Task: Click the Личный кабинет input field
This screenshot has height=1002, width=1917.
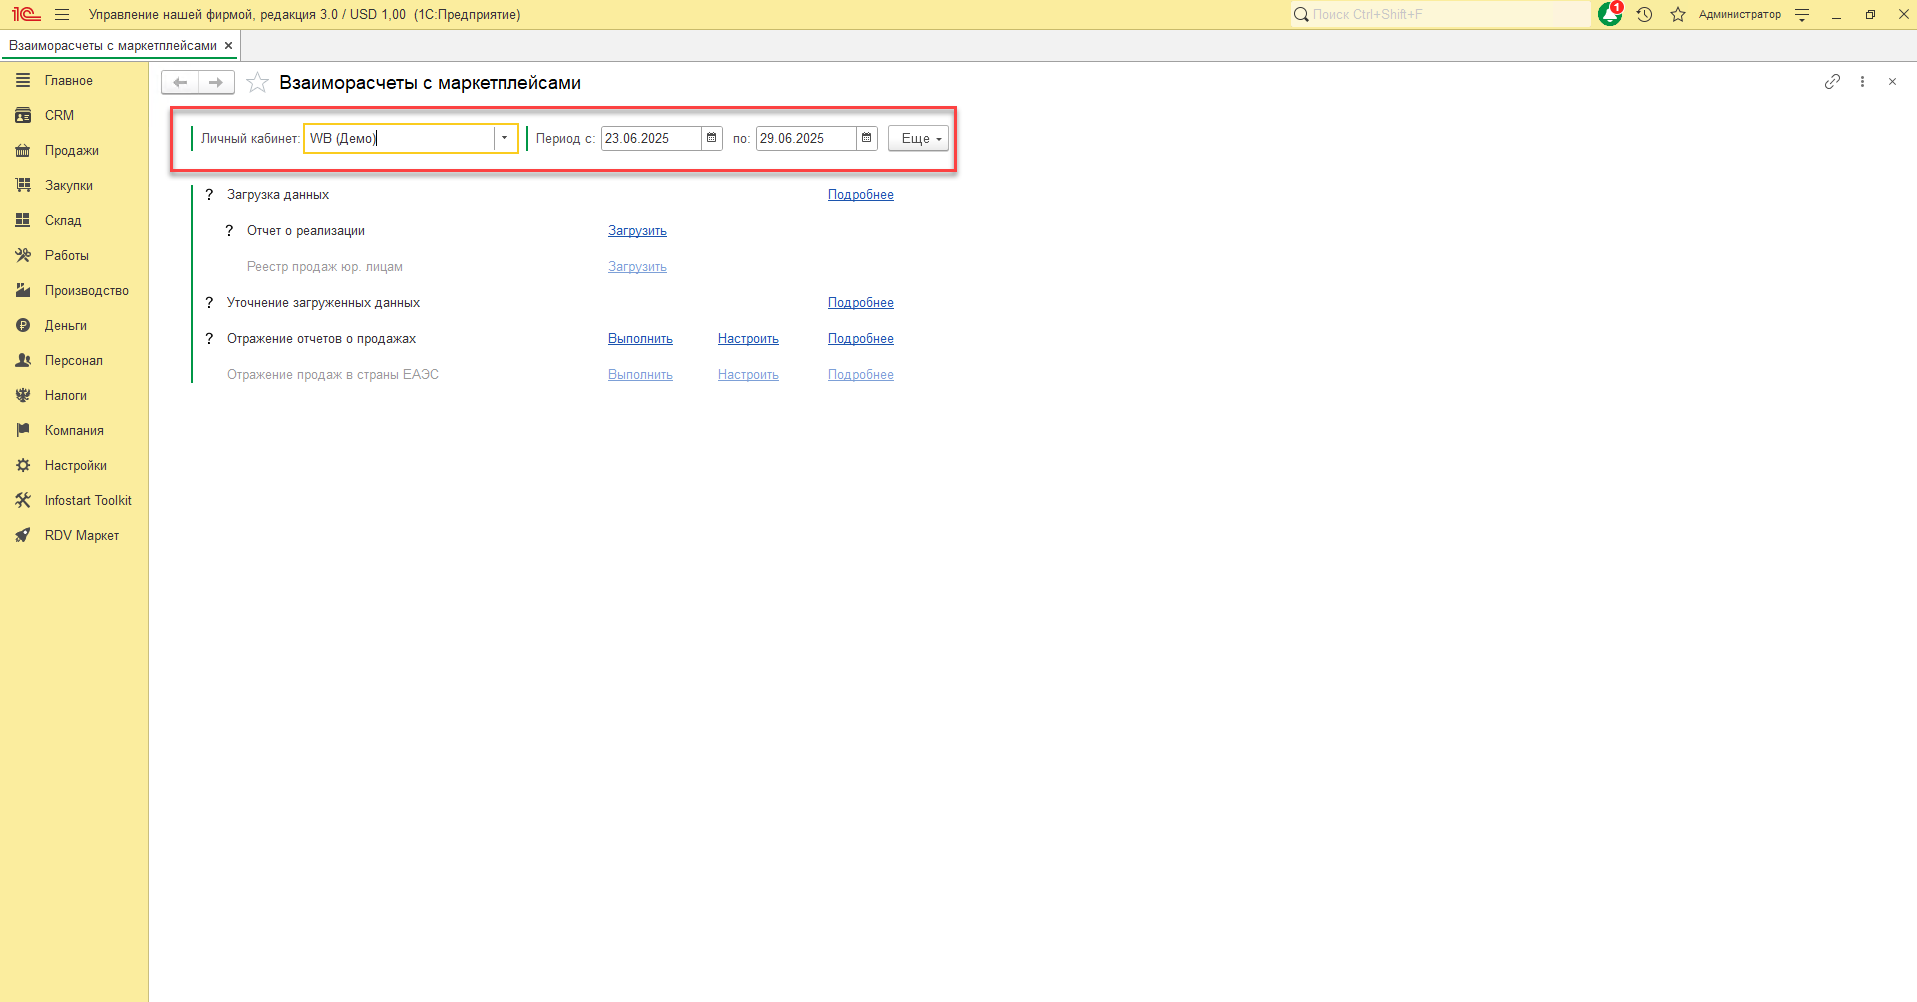Action: click(400, 138)
